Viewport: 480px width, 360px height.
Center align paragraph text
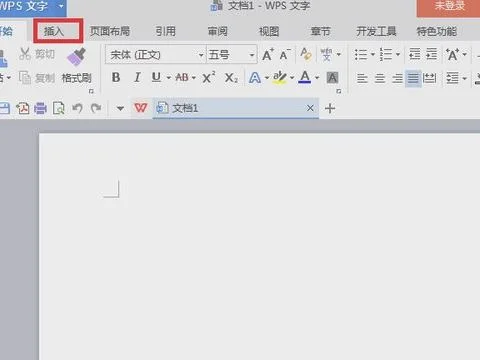click(380, 79)
